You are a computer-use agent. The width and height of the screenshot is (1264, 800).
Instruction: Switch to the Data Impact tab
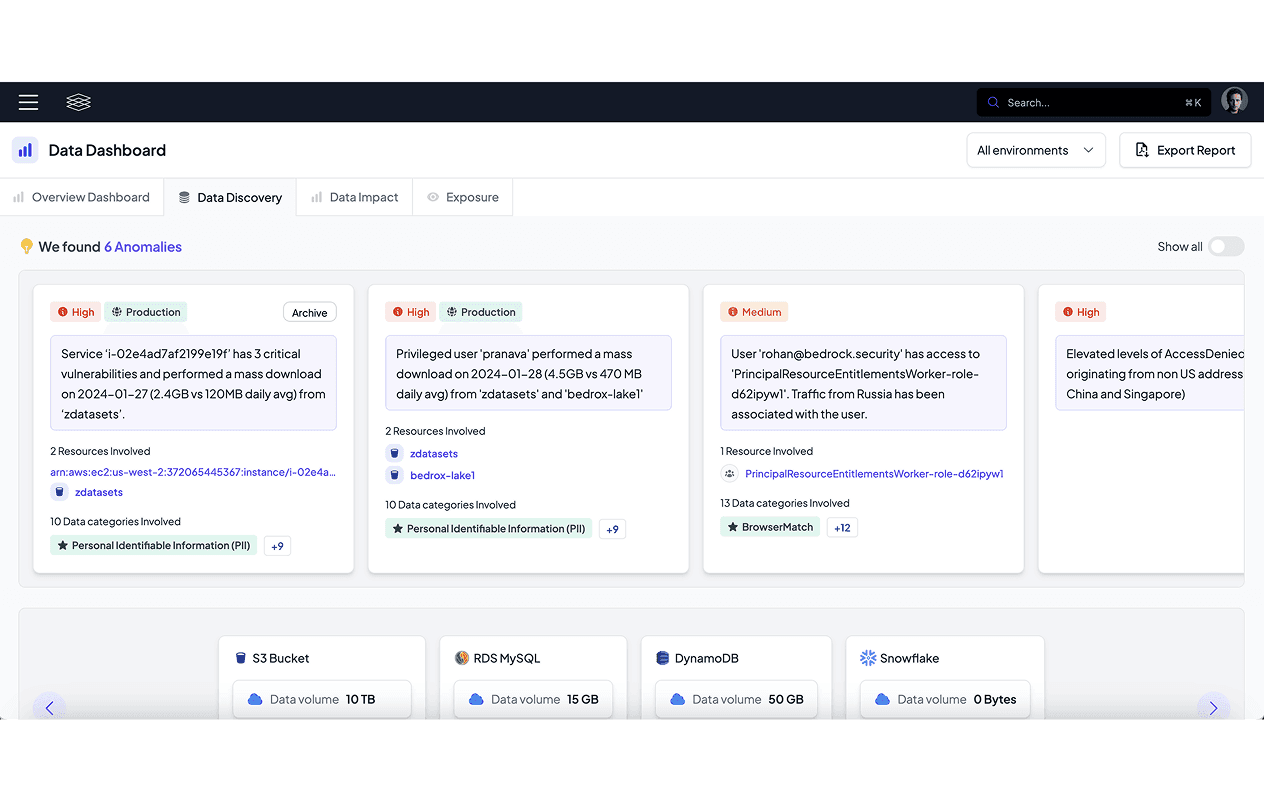[x=354, y=197]
